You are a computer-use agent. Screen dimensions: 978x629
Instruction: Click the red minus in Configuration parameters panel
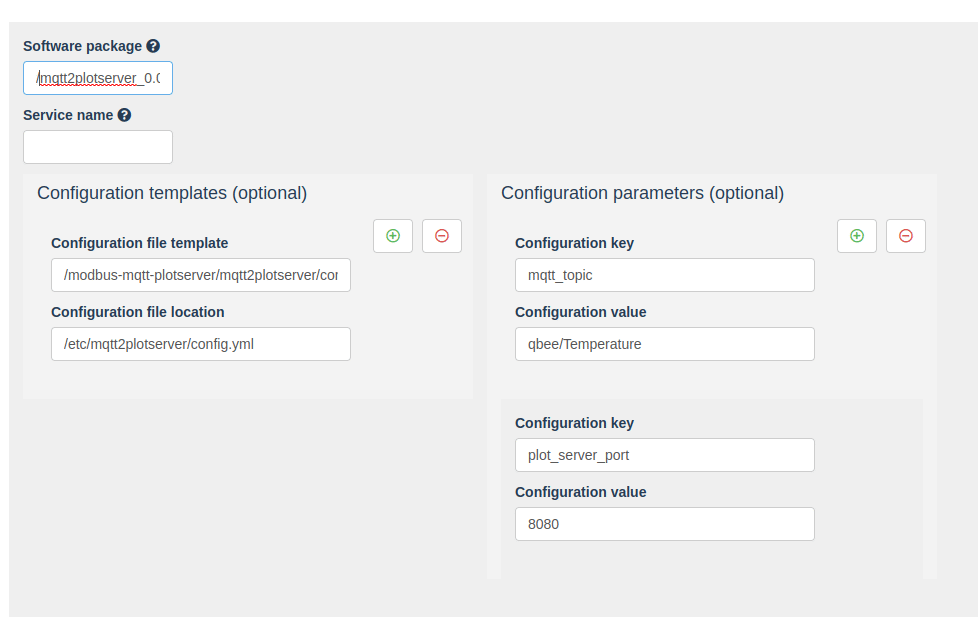click(905, 235)
